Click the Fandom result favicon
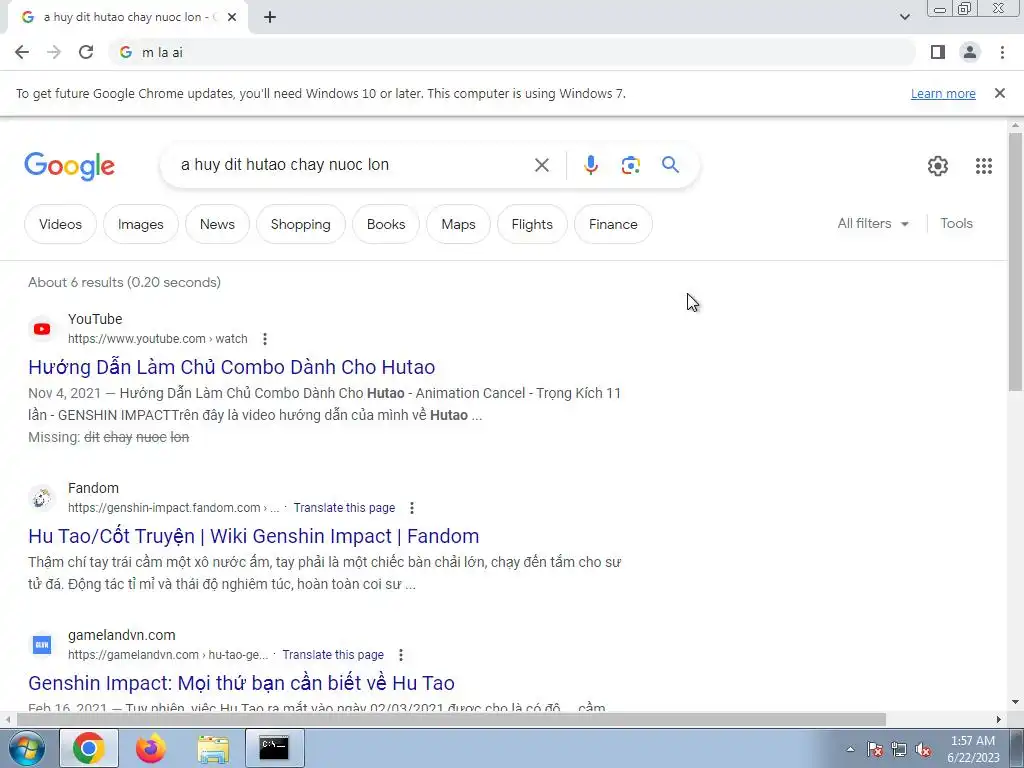This screenshot has height=768, width=1024. coord(42,498)
